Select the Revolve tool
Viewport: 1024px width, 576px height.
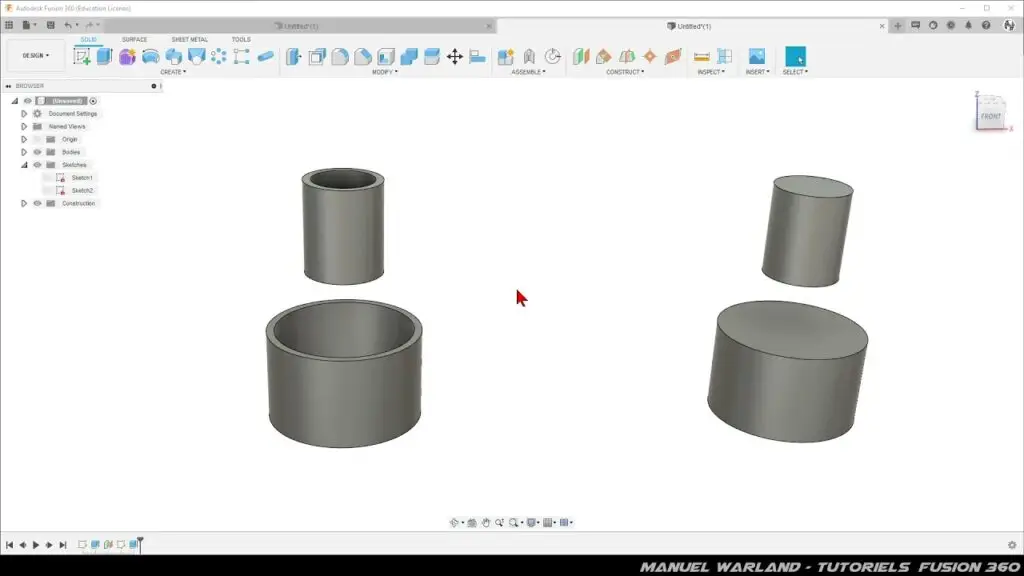click(x=150, y=56)
